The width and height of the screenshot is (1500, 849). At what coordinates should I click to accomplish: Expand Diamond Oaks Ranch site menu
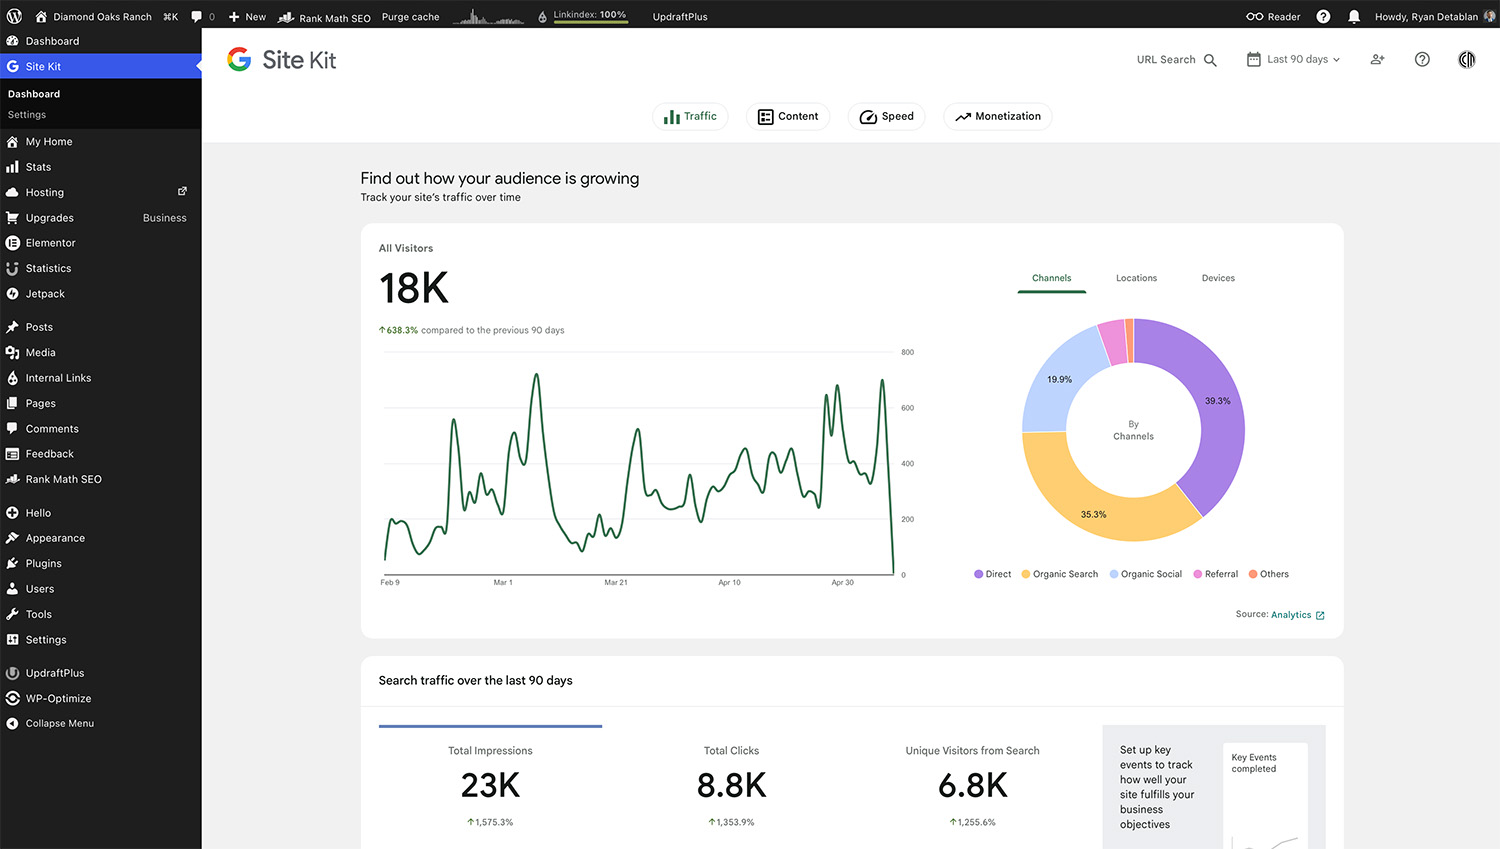[93, 16]
